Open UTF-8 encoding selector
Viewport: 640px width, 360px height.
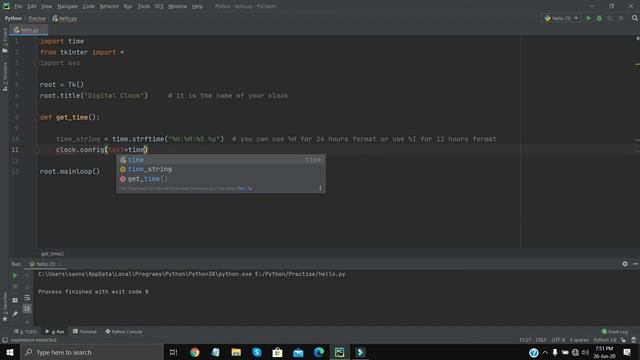(x=558, y=340)
